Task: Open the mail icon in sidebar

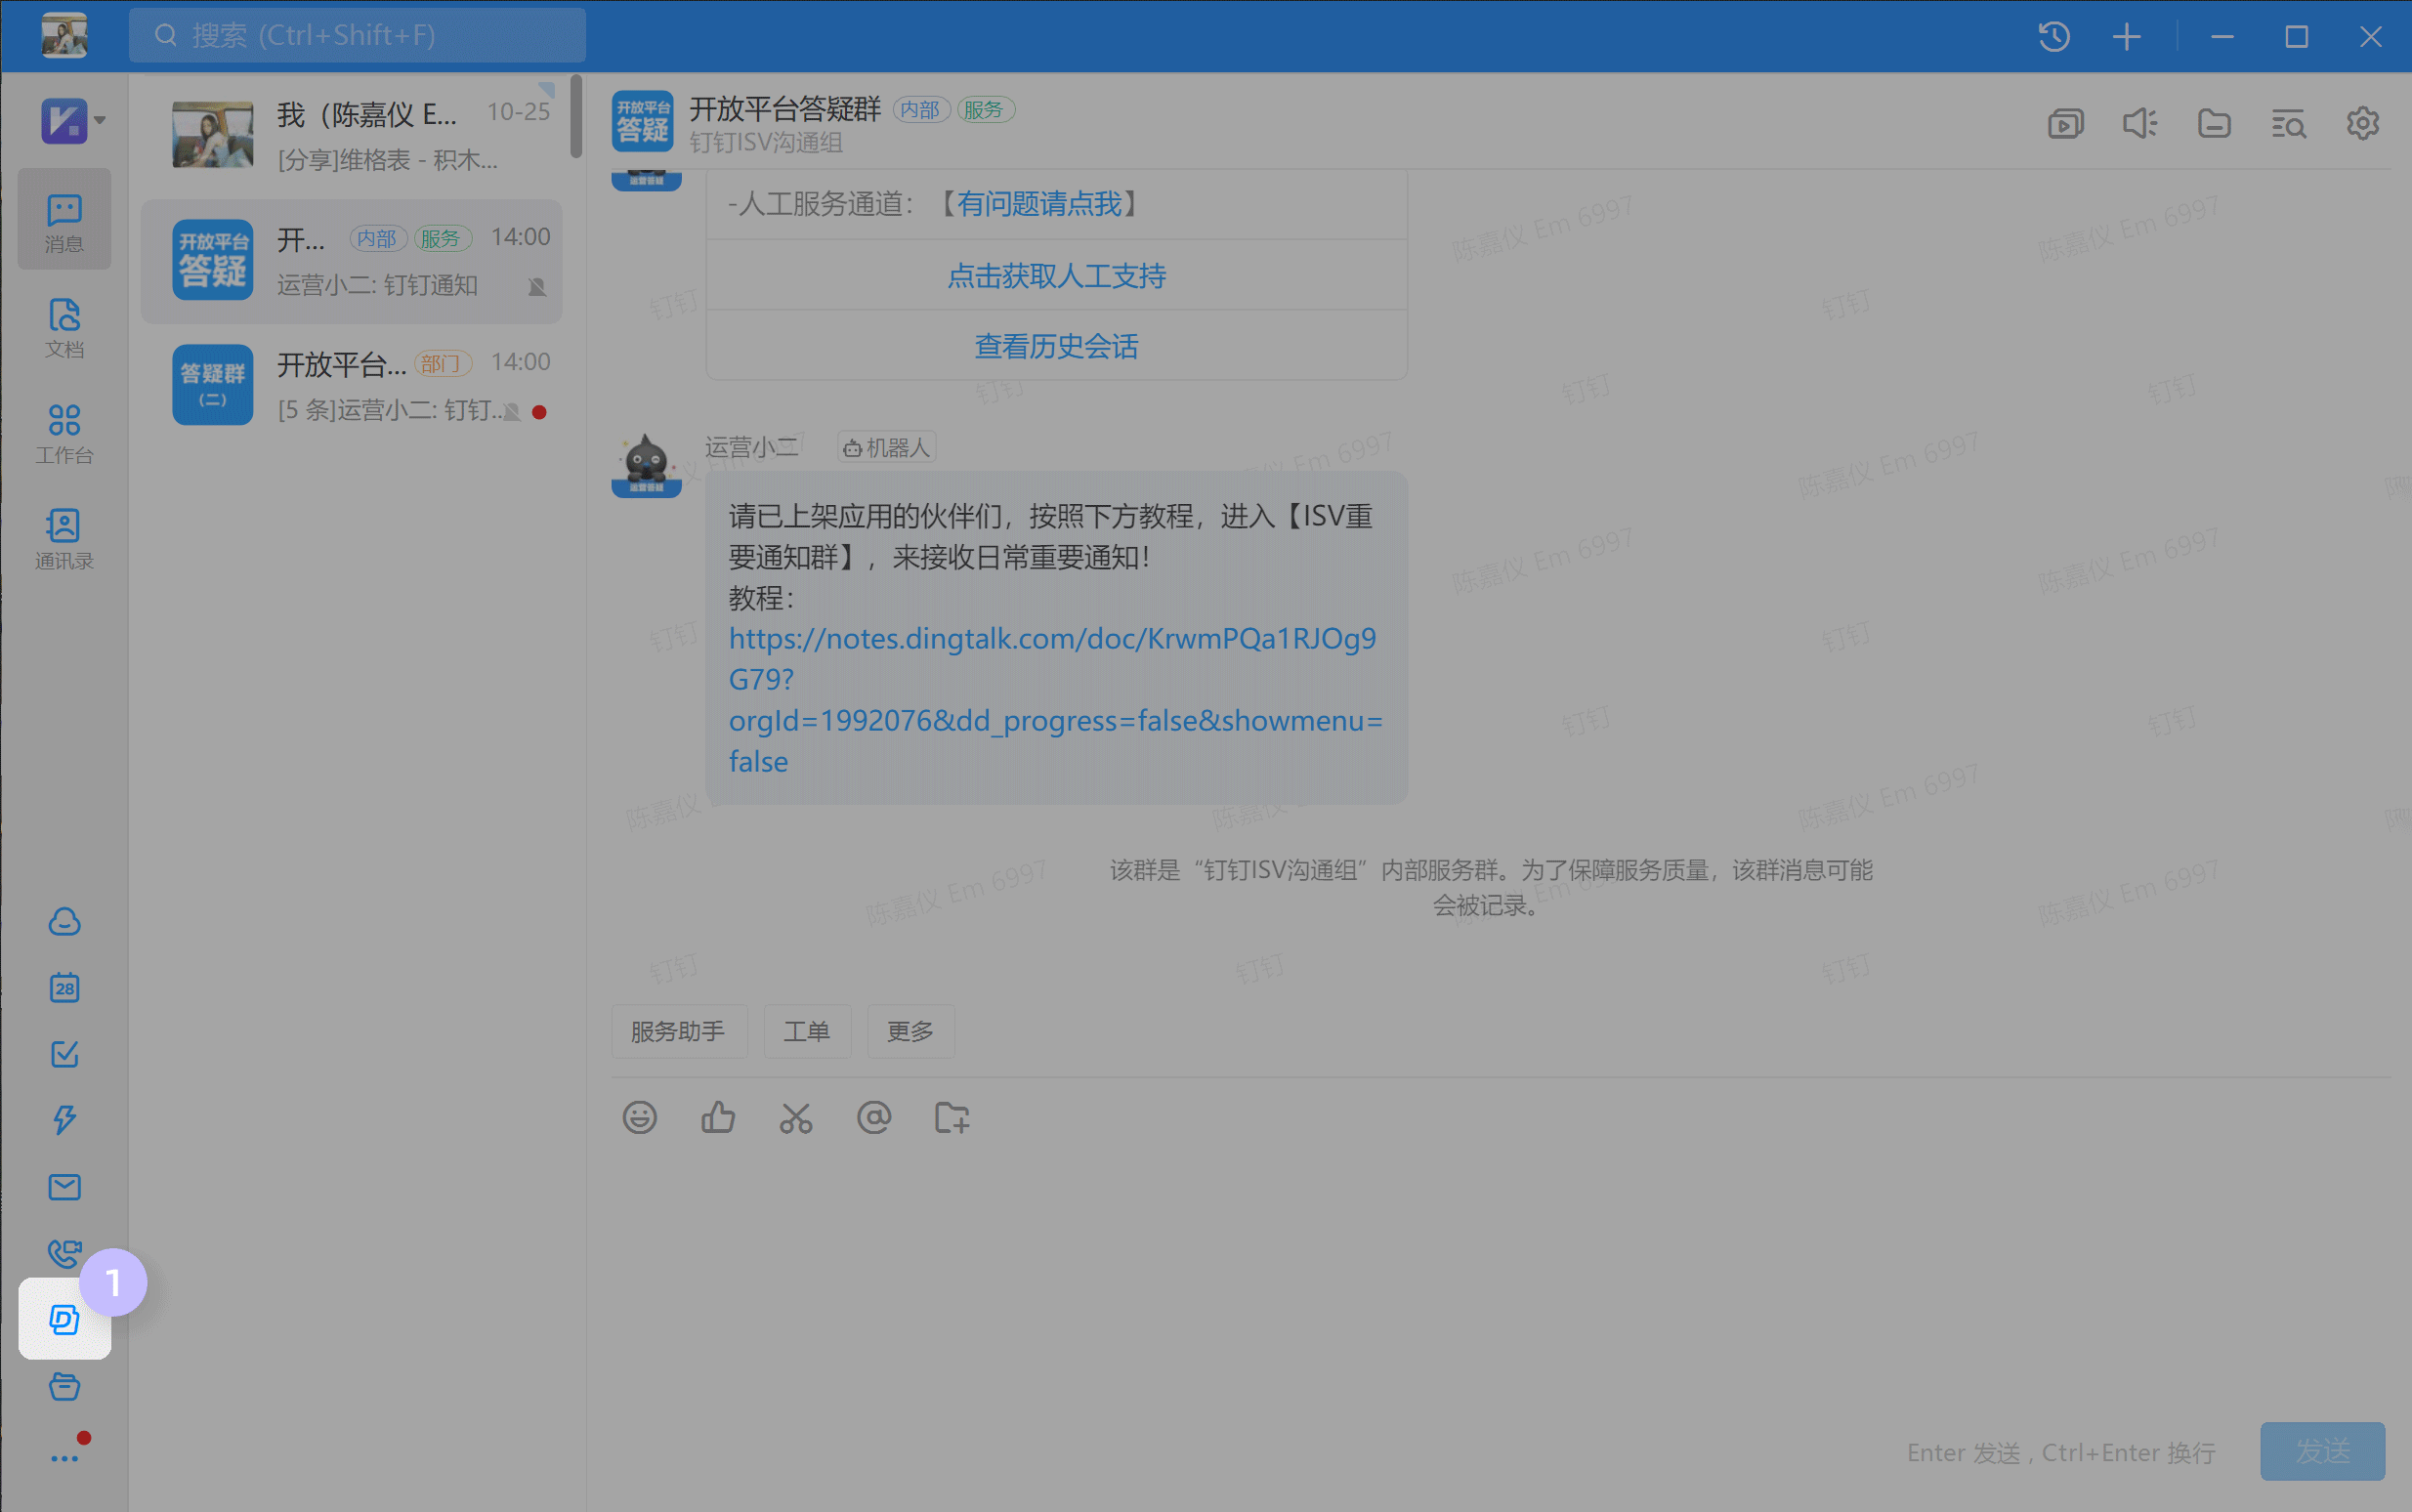Action: point(64,1187)
